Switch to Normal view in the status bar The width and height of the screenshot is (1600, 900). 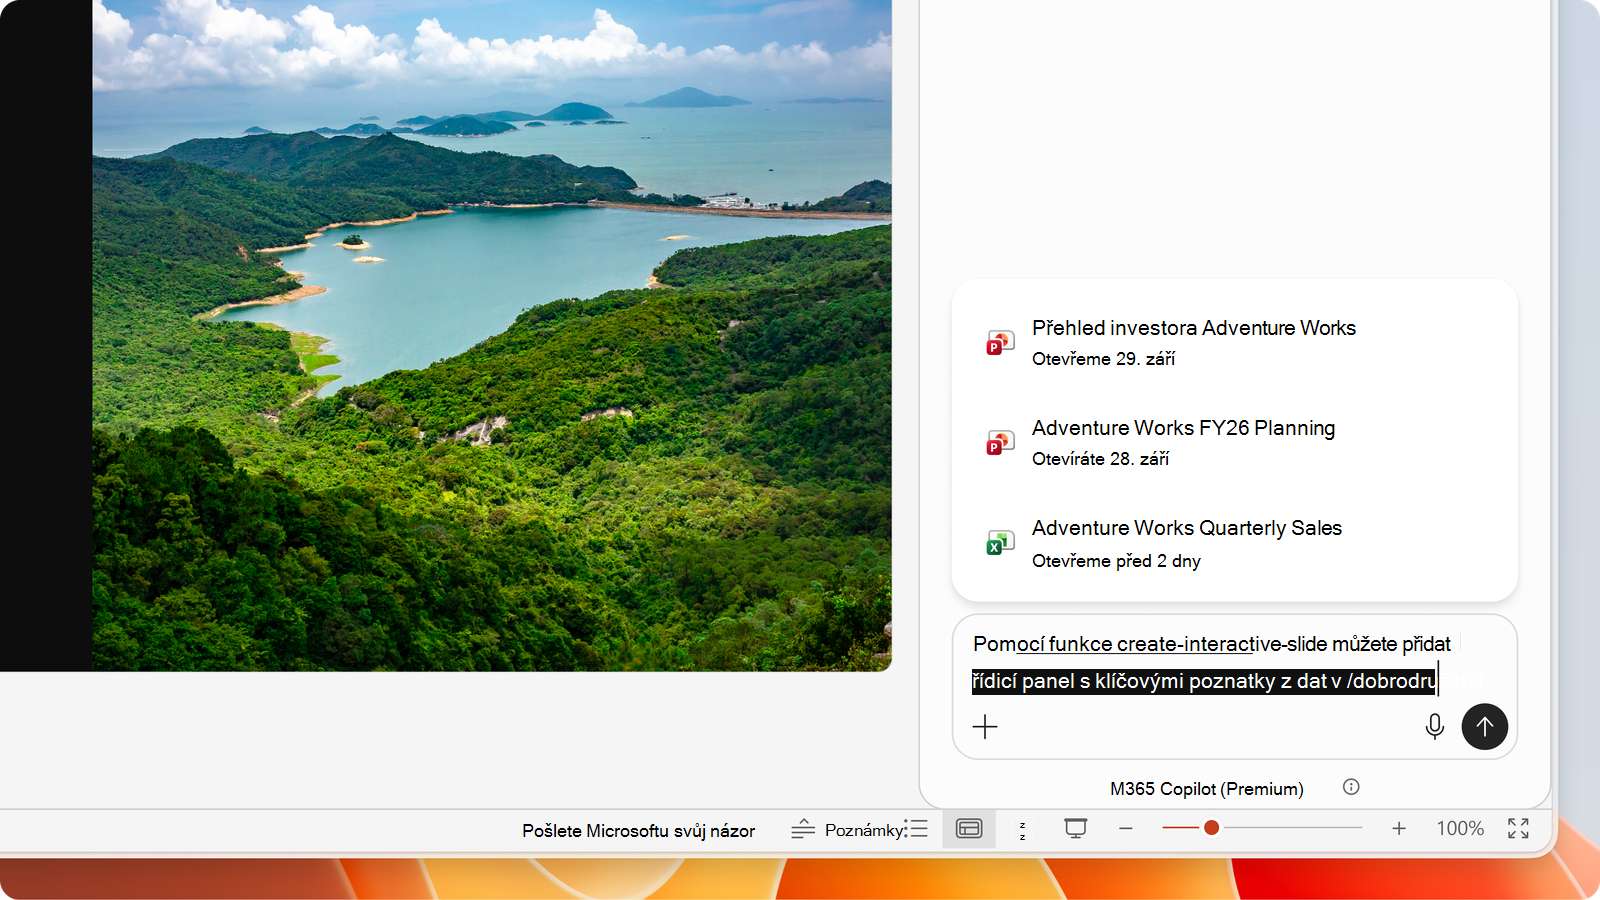969,829
